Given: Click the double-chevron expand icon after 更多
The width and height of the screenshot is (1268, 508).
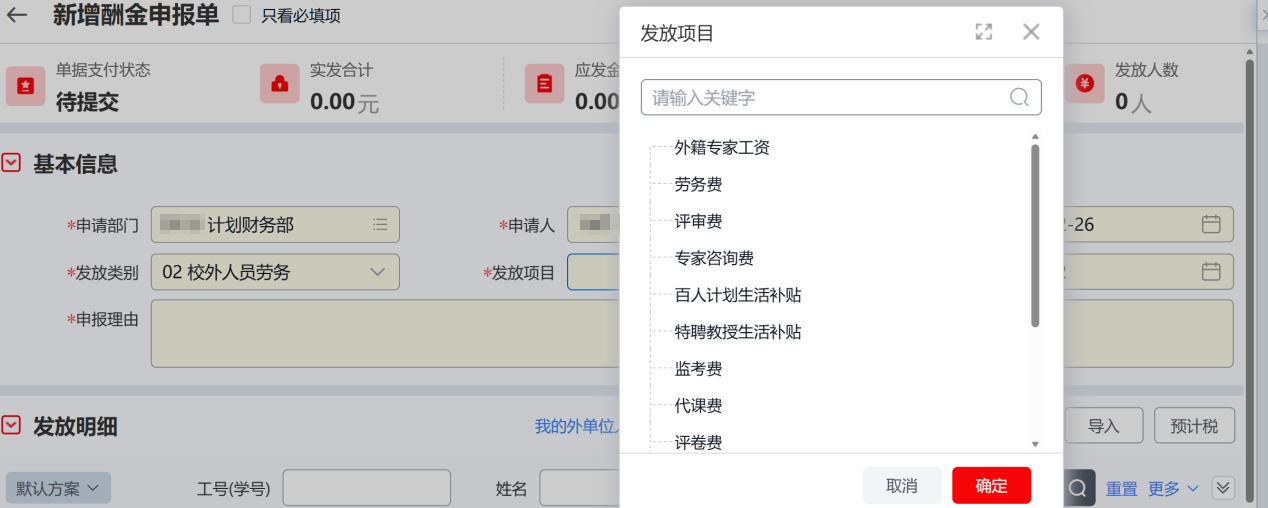Looking at the screenshot, I should tap(1223, 488).
